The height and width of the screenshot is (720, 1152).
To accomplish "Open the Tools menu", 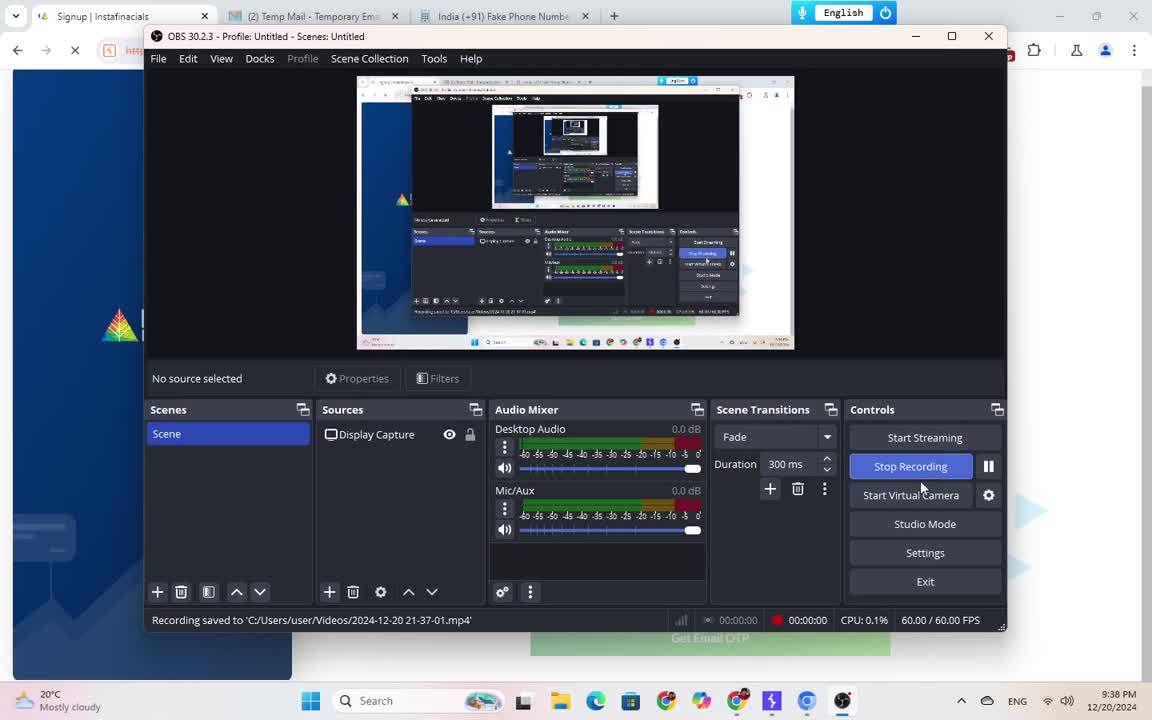I will click(x=434, y=59).
